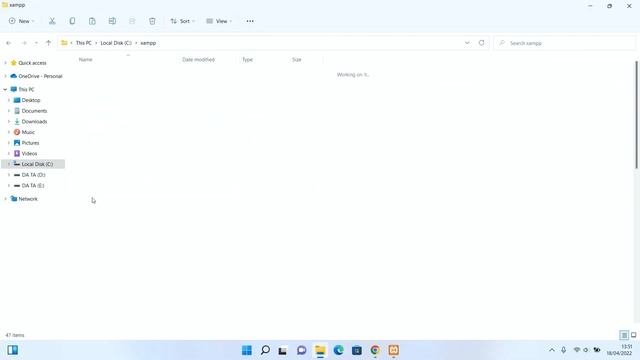This screenshot has width=640, height=360.
Task: Sort by Size column header
Action: click(x=297, y=60)
